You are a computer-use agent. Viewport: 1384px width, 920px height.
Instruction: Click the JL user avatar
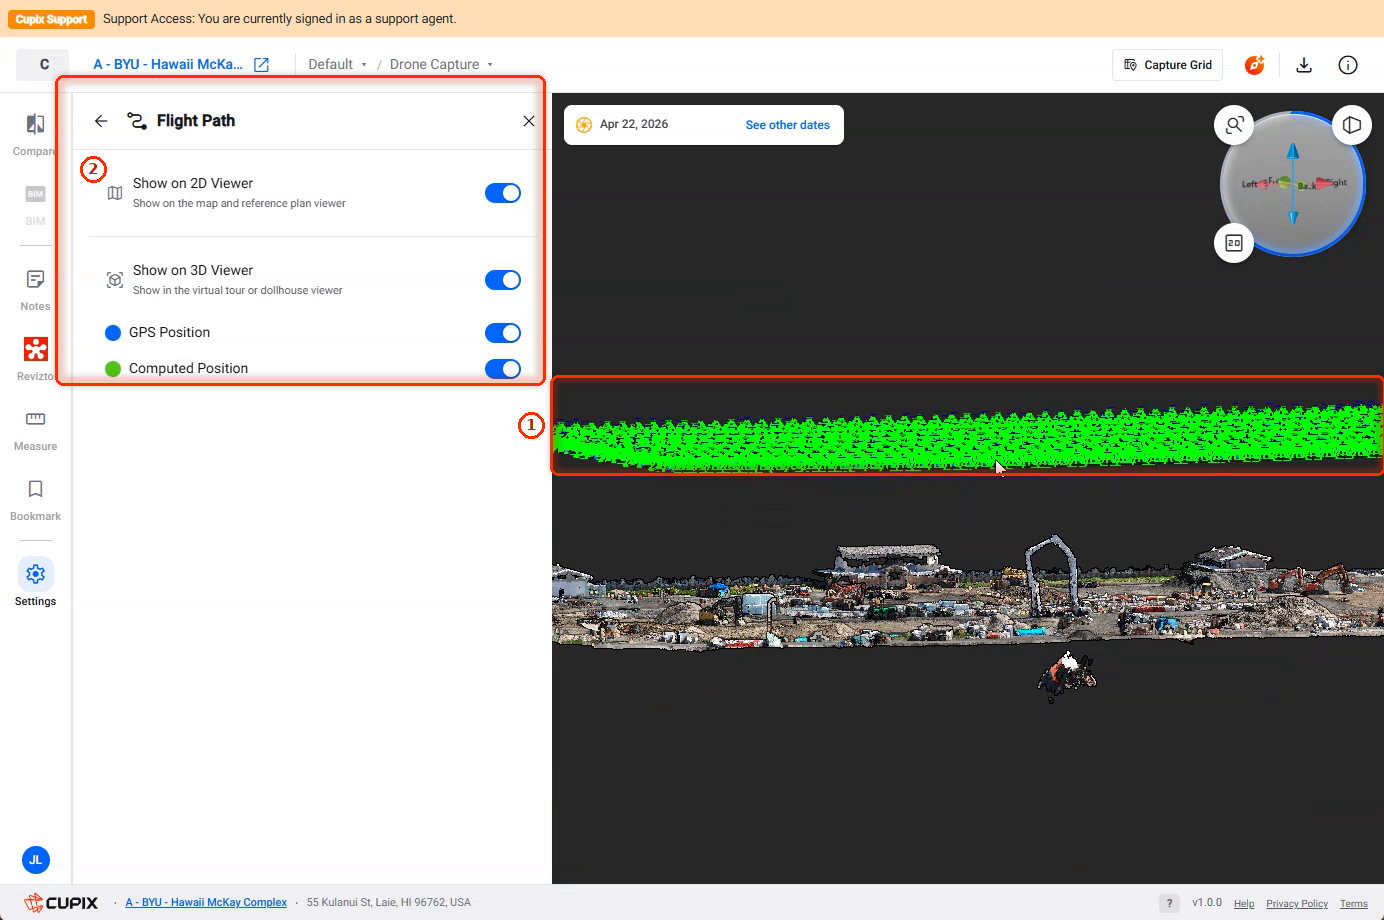pos(35,860)
